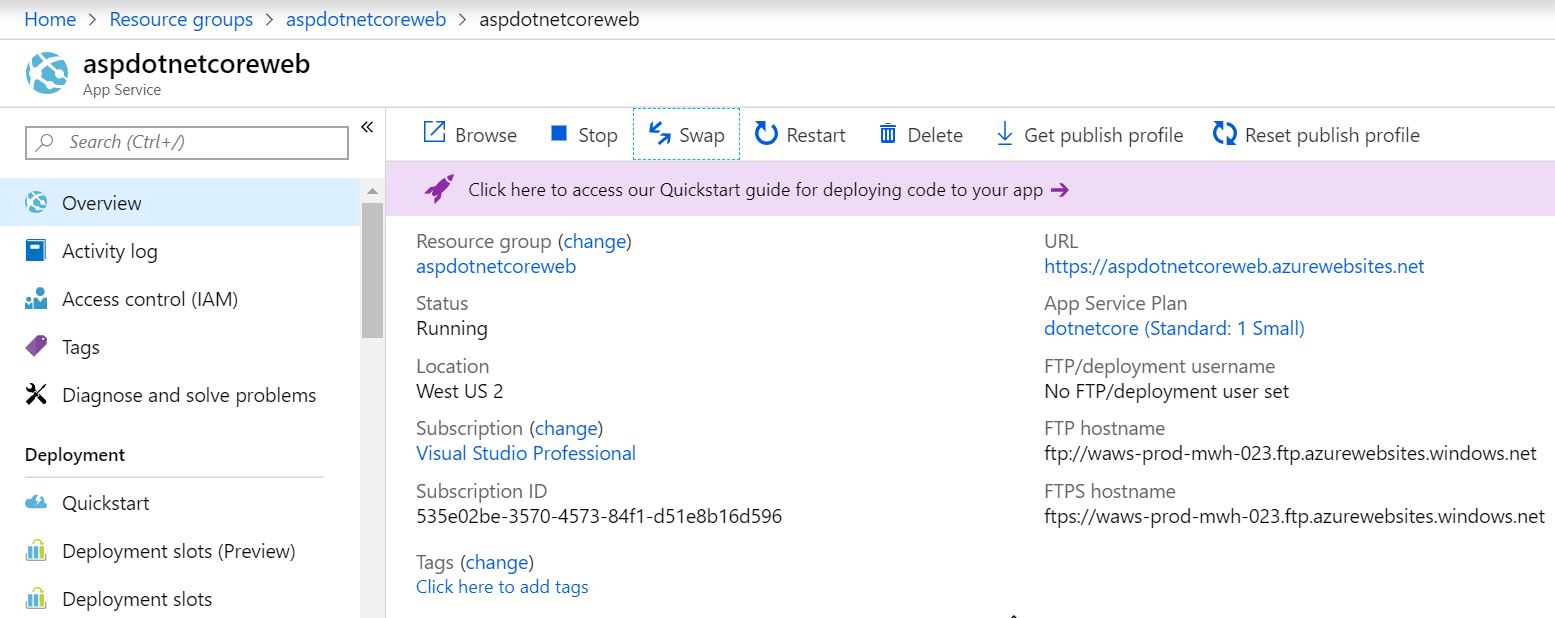The height and width of the screenshot is (618, 1555).
Task: Click the Activity log book icon
Action: pyautogui.click(x=36, y=251)
